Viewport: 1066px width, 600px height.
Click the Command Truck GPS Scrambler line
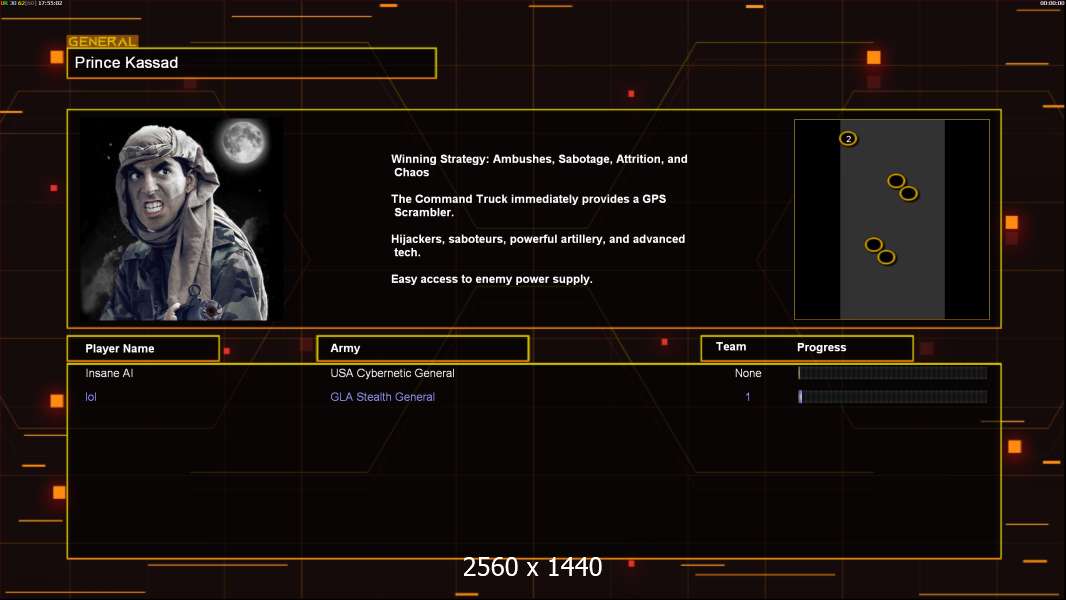click(x=528, y=205)
